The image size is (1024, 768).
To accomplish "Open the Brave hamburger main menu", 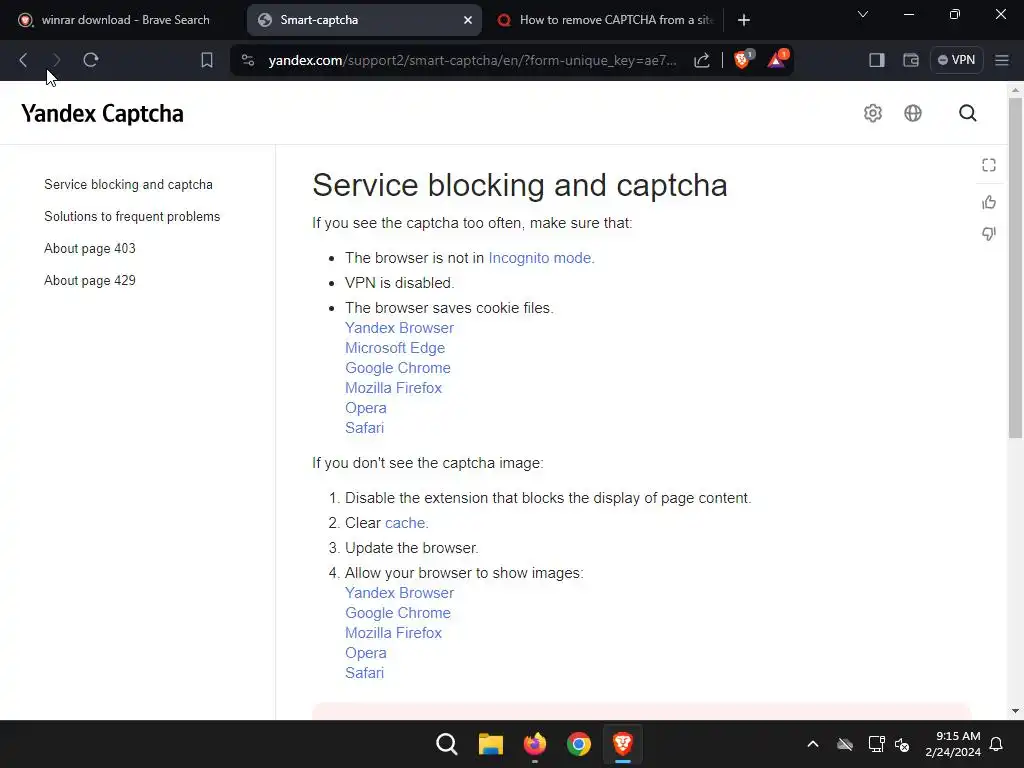I will (x=1002, y=60).
